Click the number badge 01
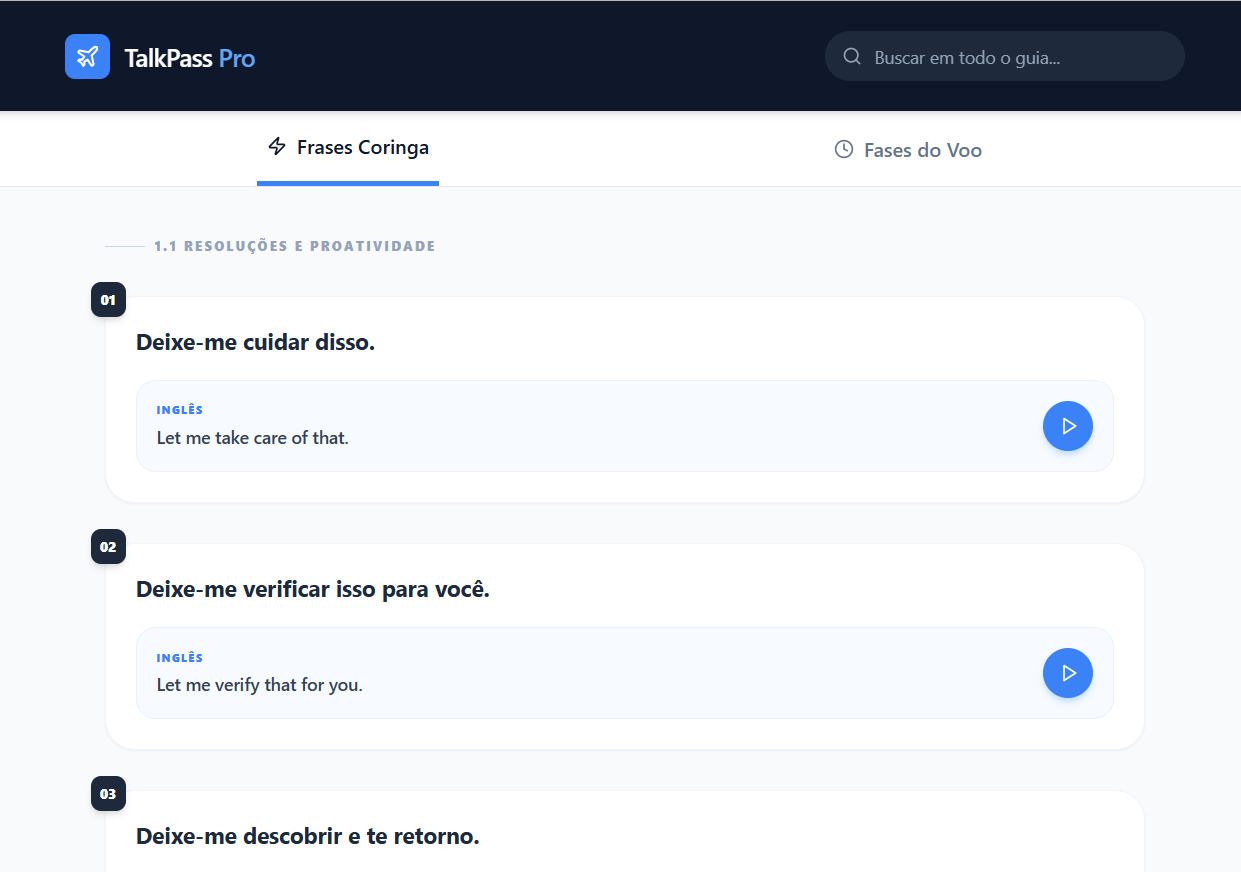1241x872 pixels. tap(108, 300)
